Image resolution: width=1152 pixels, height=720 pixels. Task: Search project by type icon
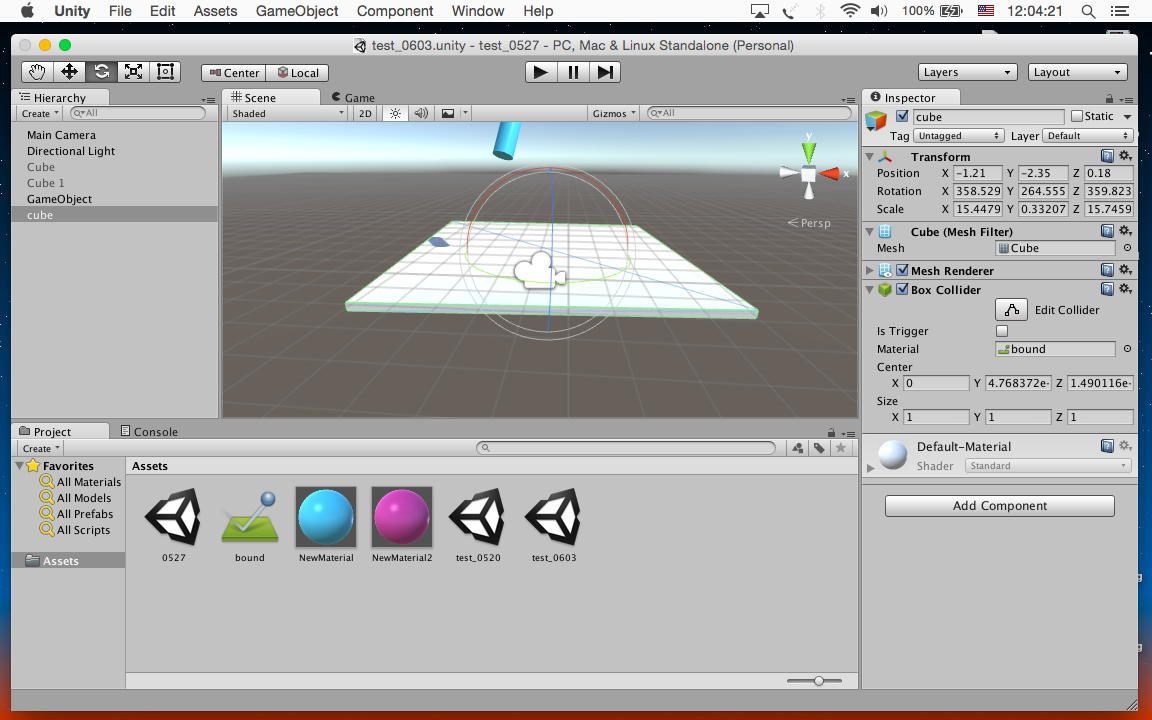point(797,448)
